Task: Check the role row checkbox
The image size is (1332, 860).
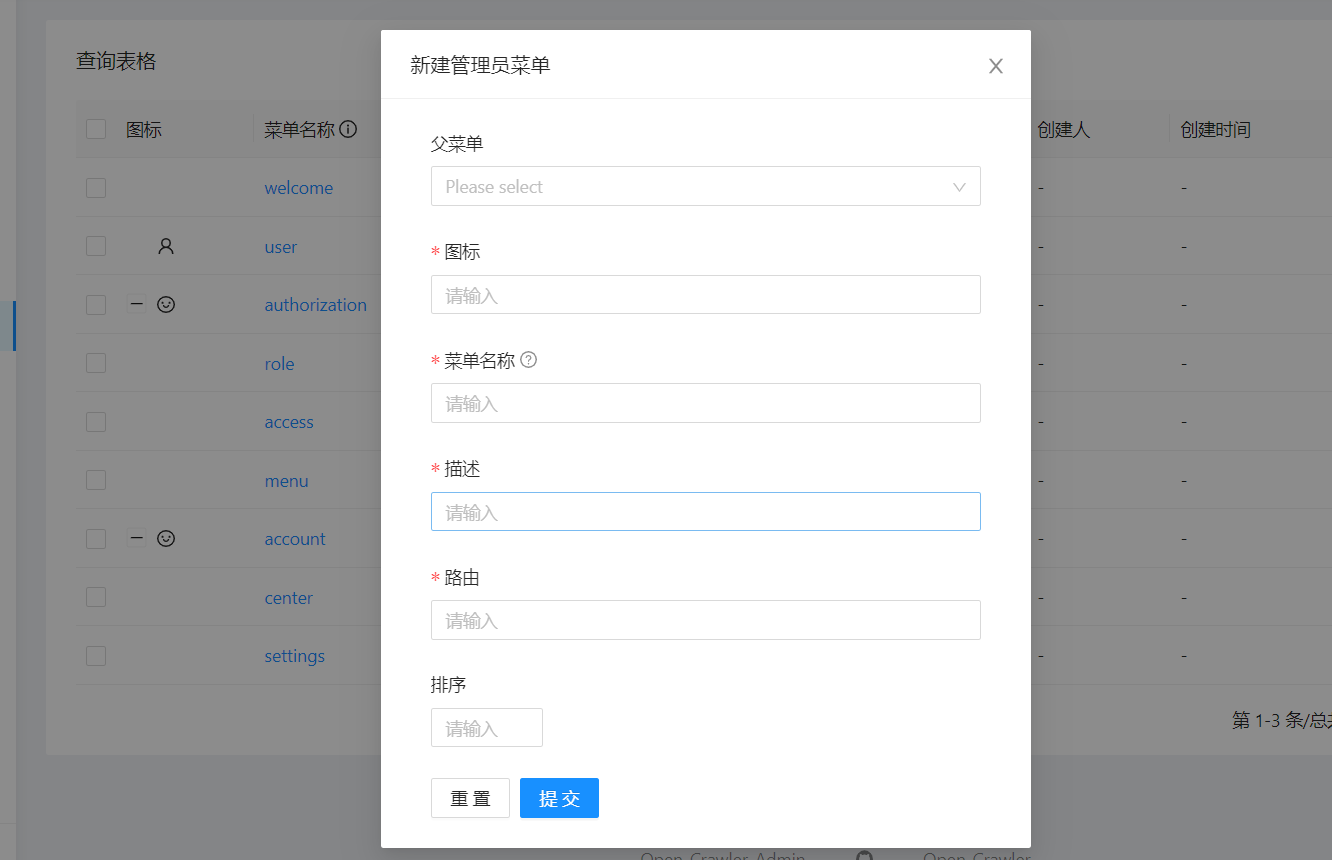Action: tap(96, 363)
